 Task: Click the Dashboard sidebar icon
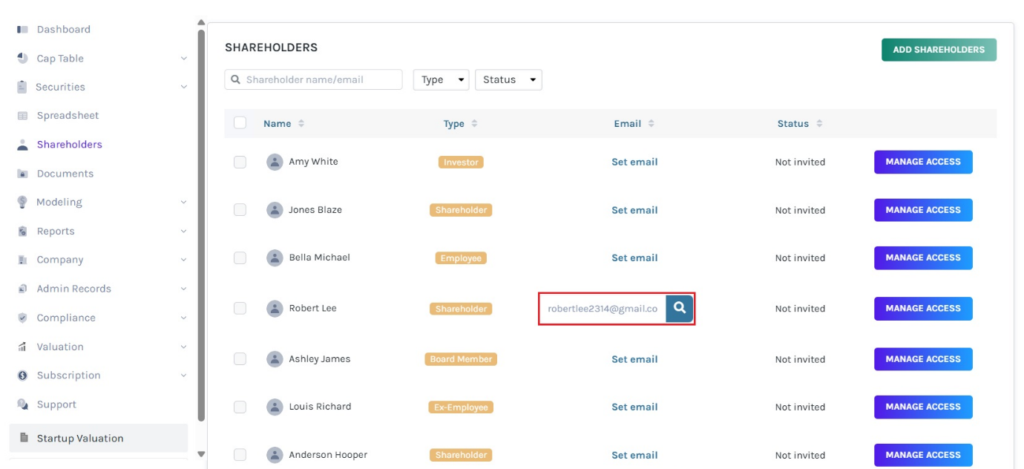23,29
